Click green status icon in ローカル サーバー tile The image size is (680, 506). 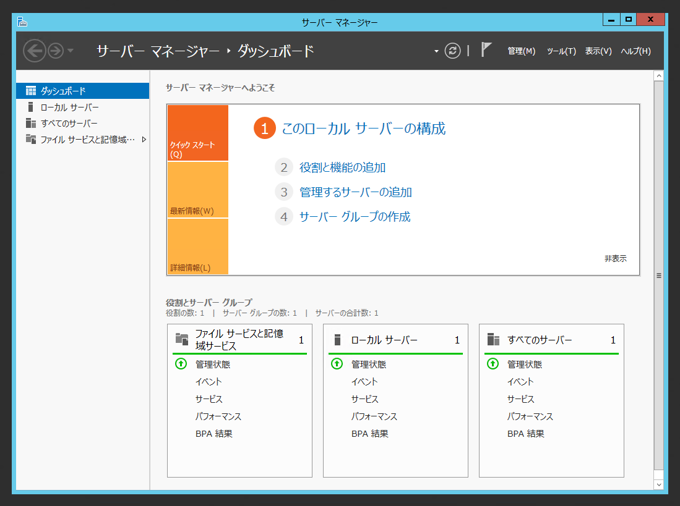[x=337, y=364]
